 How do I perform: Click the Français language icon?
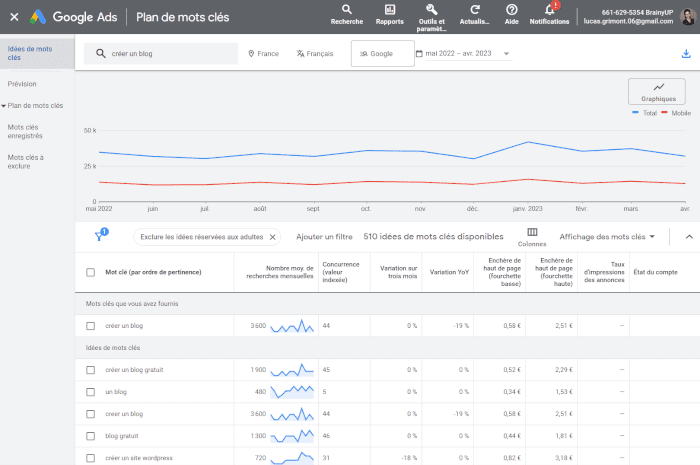300,54
